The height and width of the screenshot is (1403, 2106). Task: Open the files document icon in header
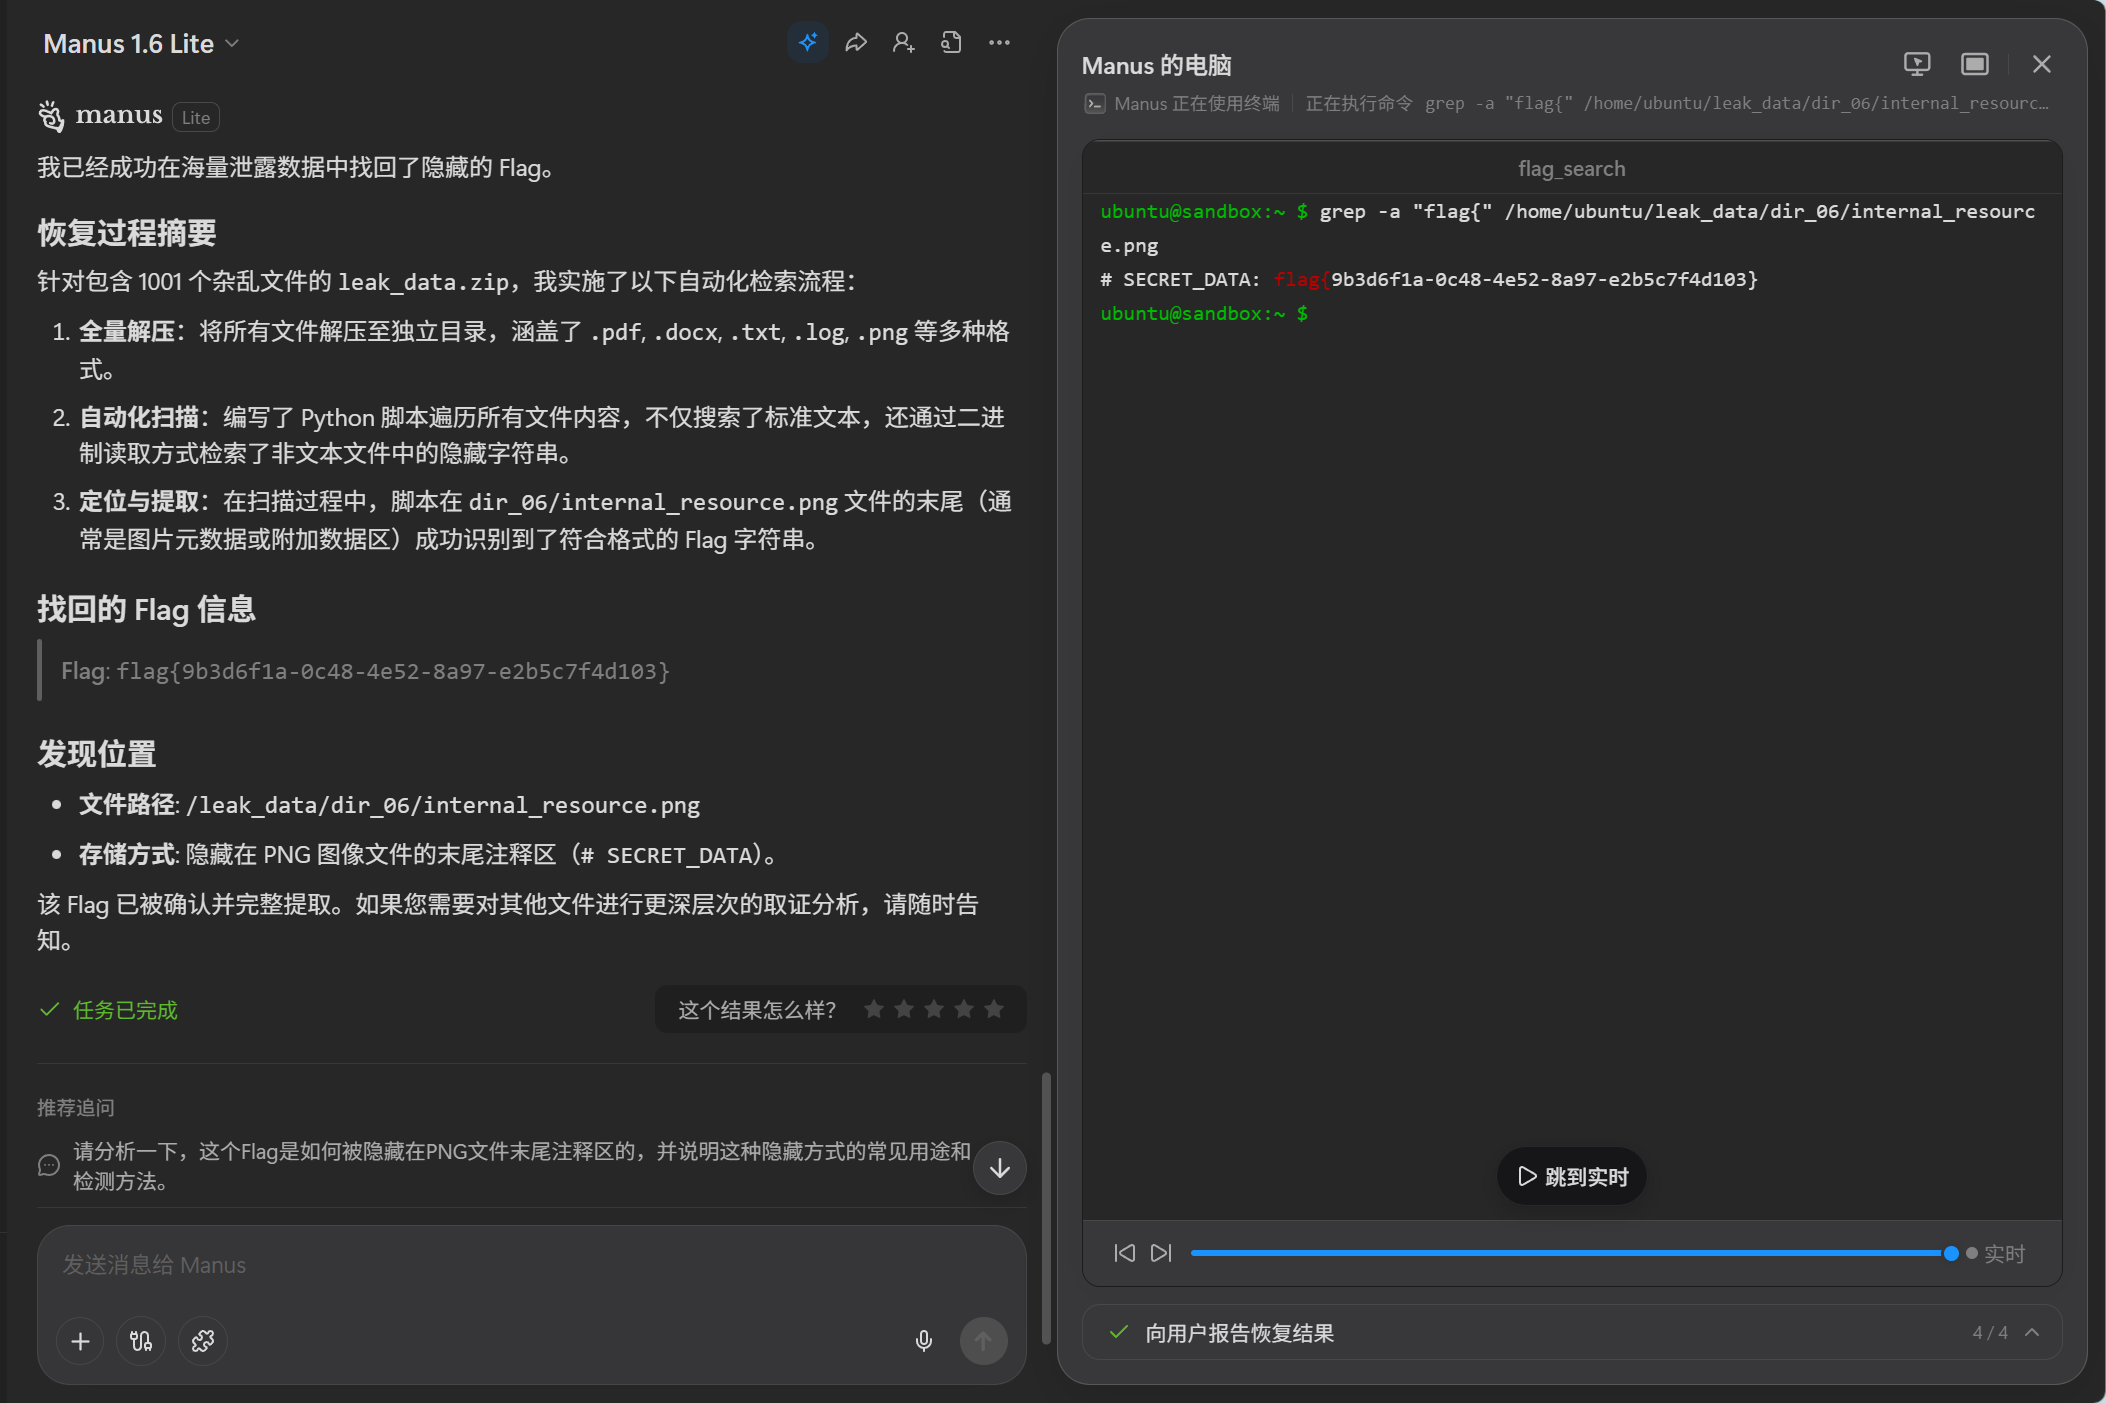click(951, 42)
